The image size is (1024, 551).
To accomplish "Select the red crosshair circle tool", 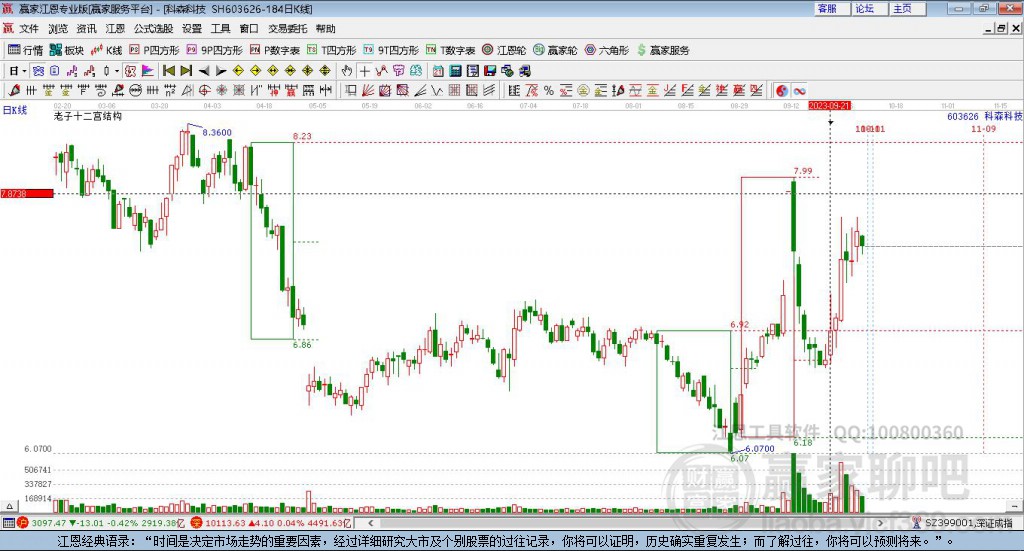I will [204, 91].
